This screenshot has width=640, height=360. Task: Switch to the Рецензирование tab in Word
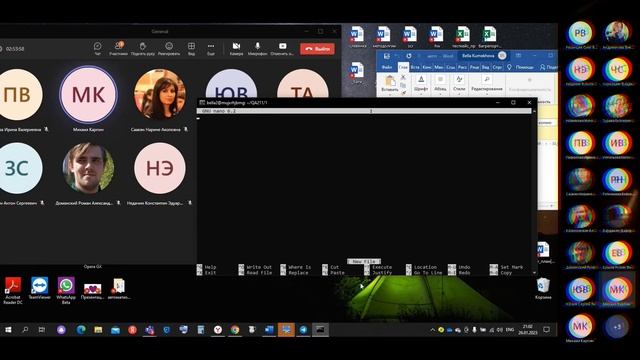click(474, 67)
